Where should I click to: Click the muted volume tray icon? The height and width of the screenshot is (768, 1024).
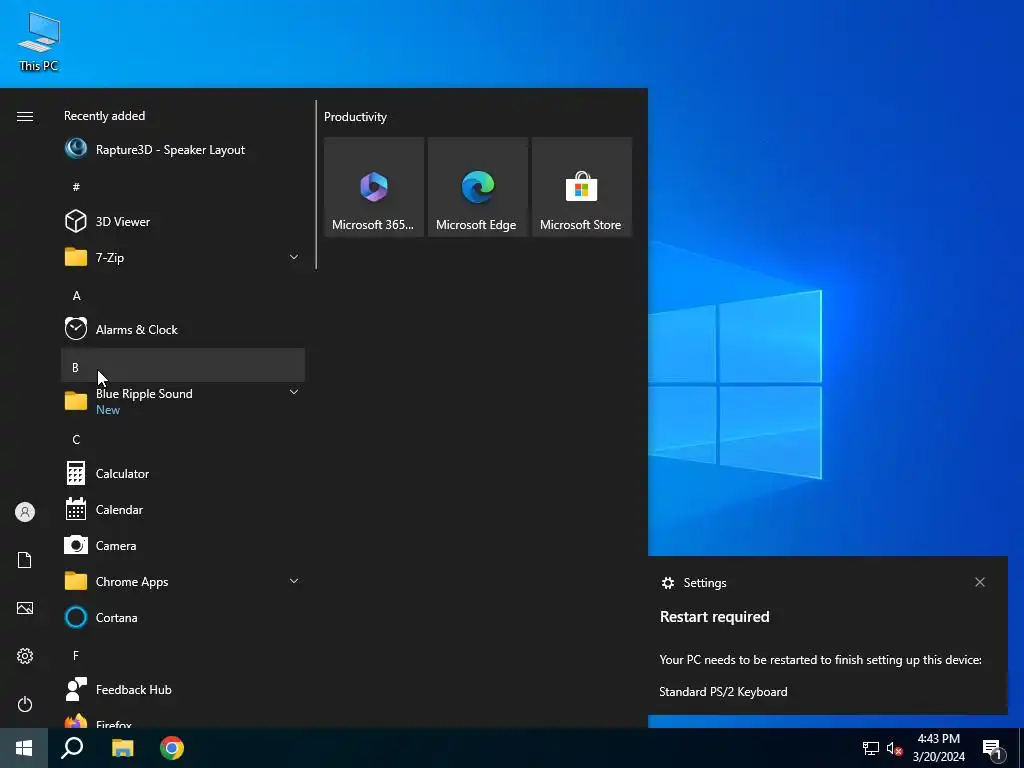pos(894,748)
